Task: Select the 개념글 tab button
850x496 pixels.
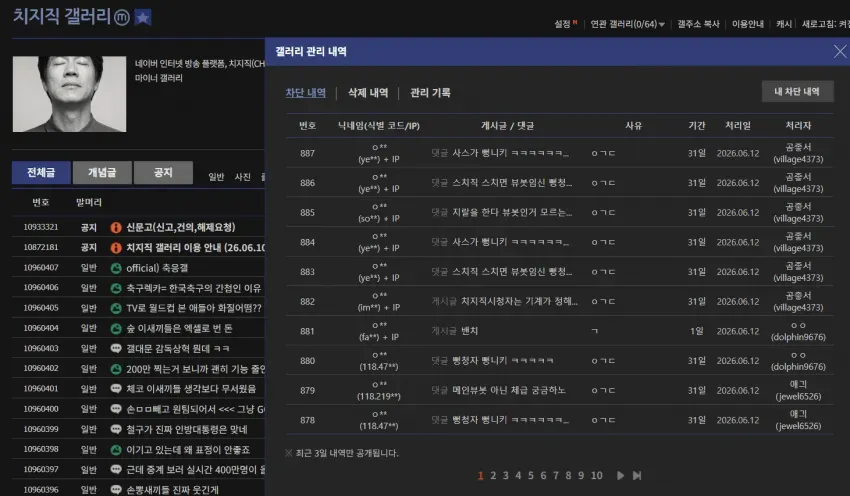Action: 102,172
